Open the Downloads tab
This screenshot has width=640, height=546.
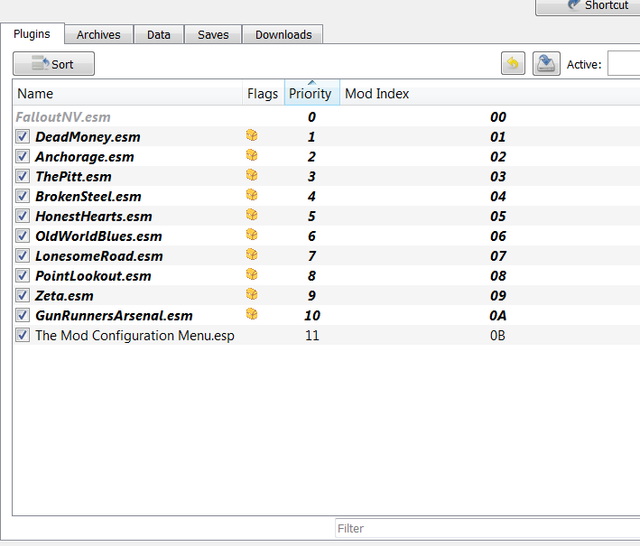tap(283, 35)
